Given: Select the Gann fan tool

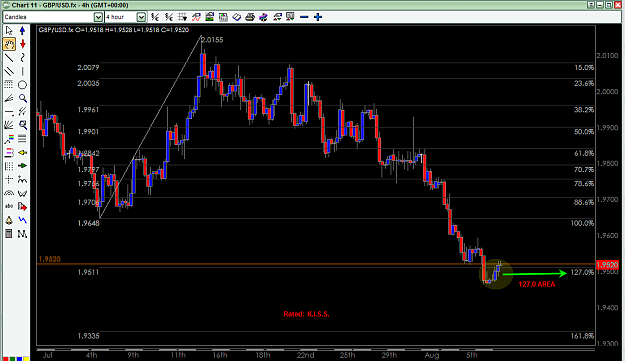Looking at the screenshot, I should (9, 126).
